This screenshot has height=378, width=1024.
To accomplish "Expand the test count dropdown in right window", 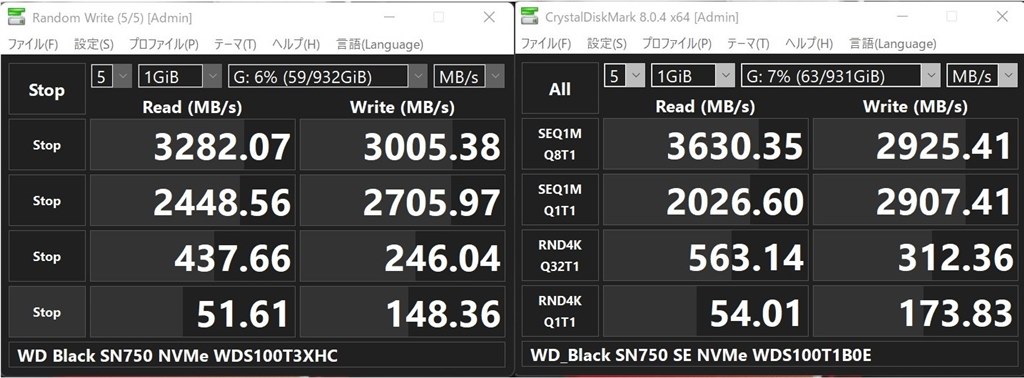I will pos(625,76).
